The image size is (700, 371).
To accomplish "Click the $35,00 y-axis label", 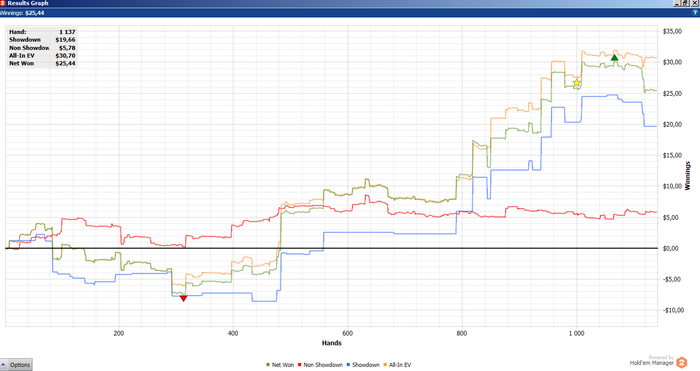I will [672, 31].
